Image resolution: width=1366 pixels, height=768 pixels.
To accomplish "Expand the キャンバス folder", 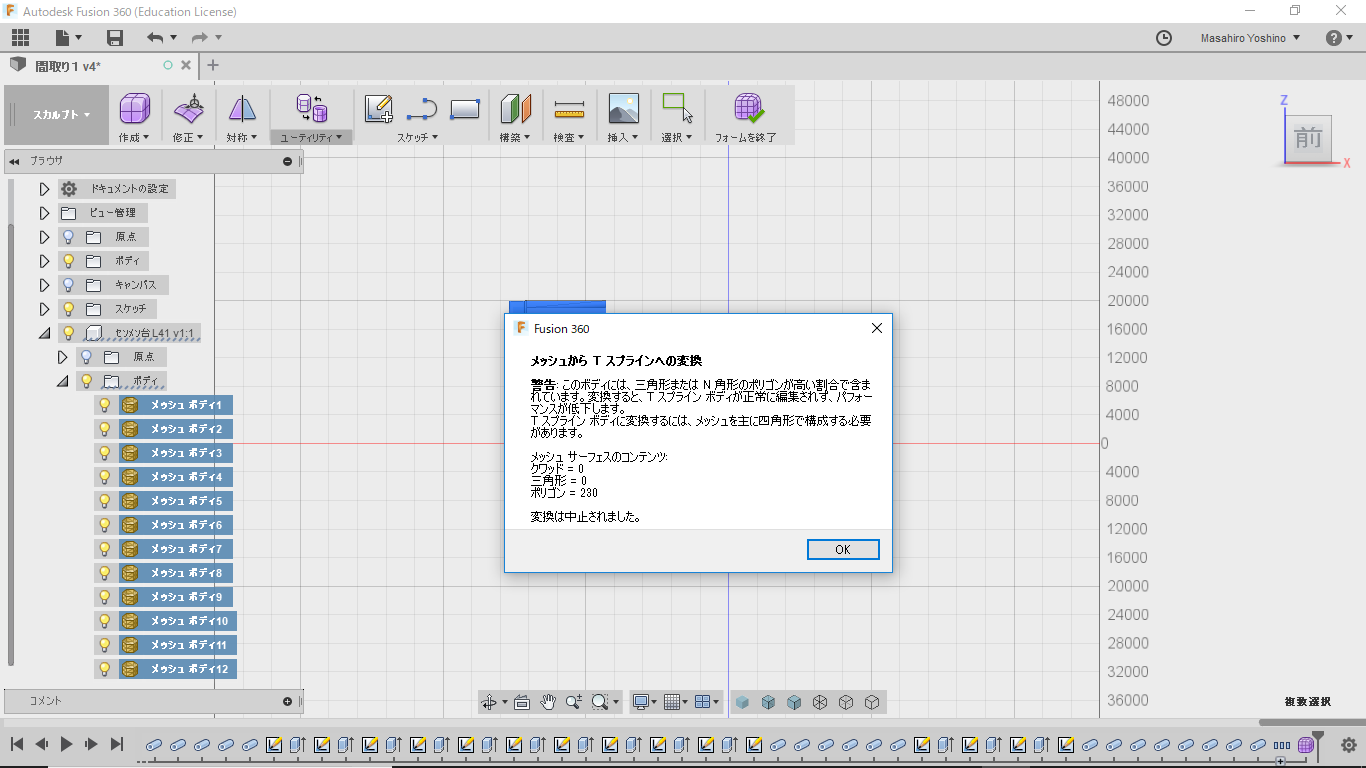I will coord(44,285).
